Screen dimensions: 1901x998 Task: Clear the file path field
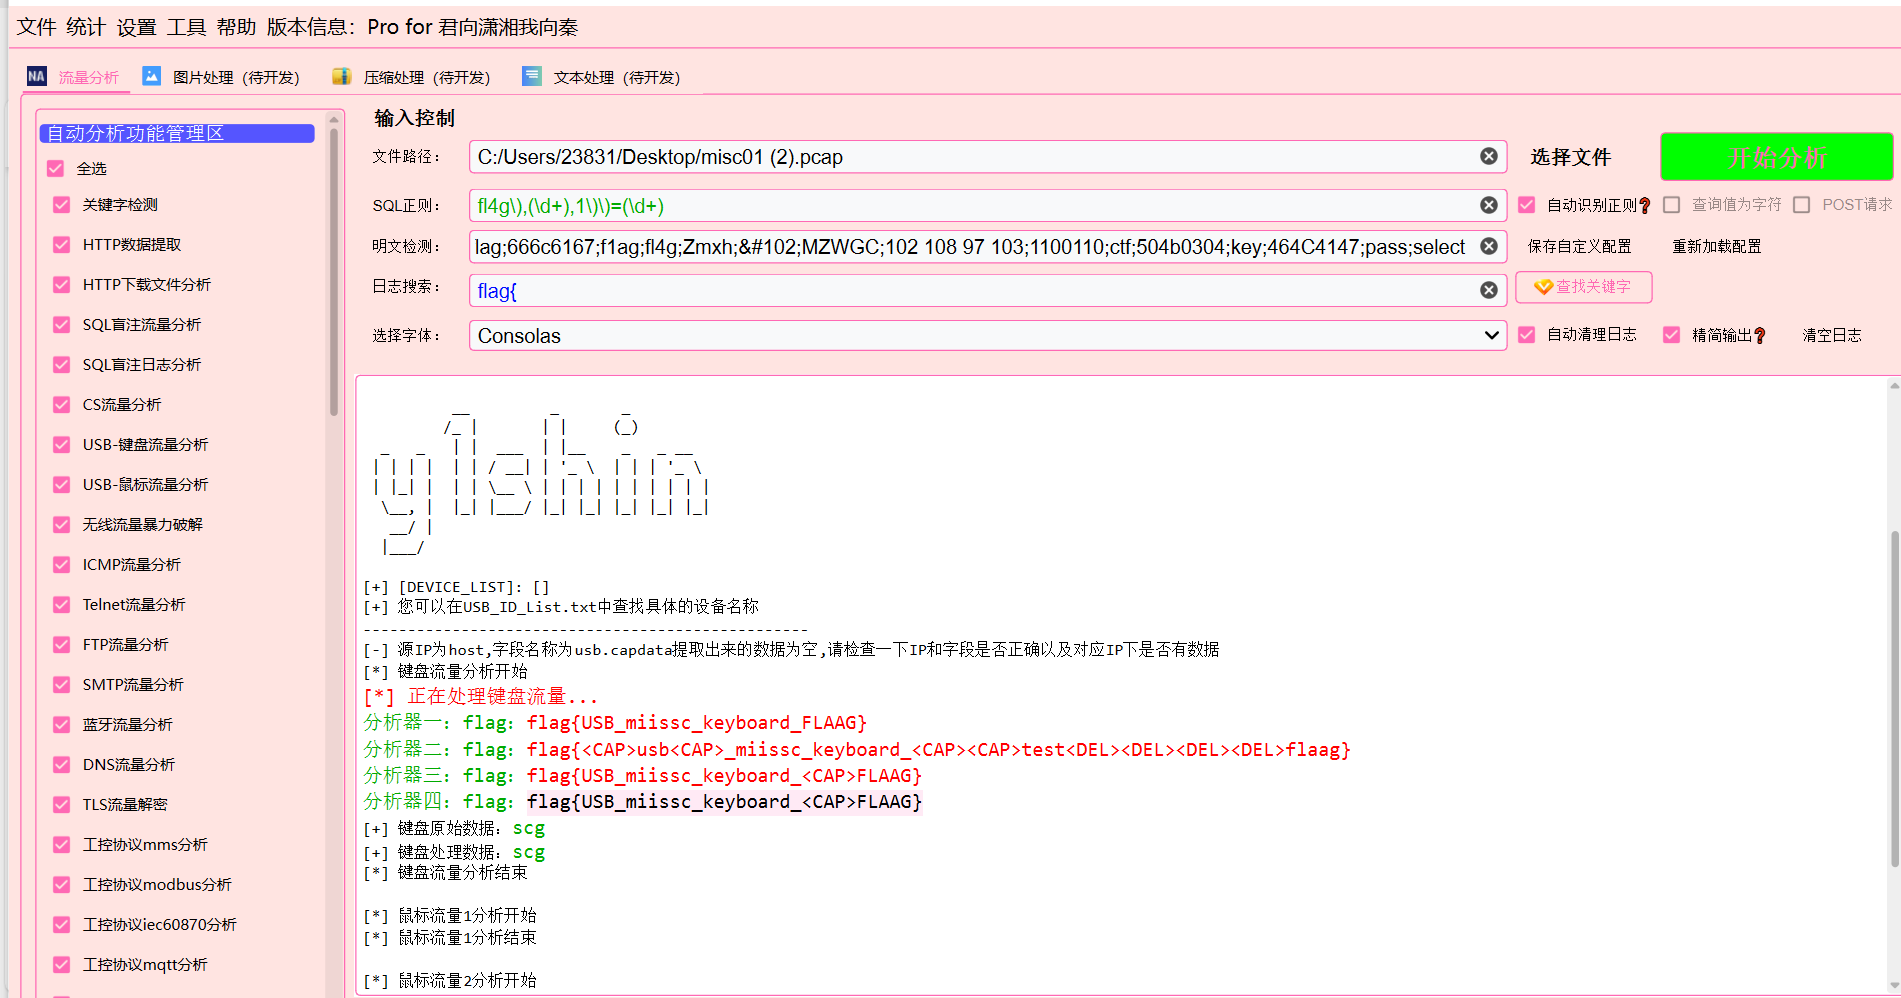pyautogui.click(x=1488, y=156)
